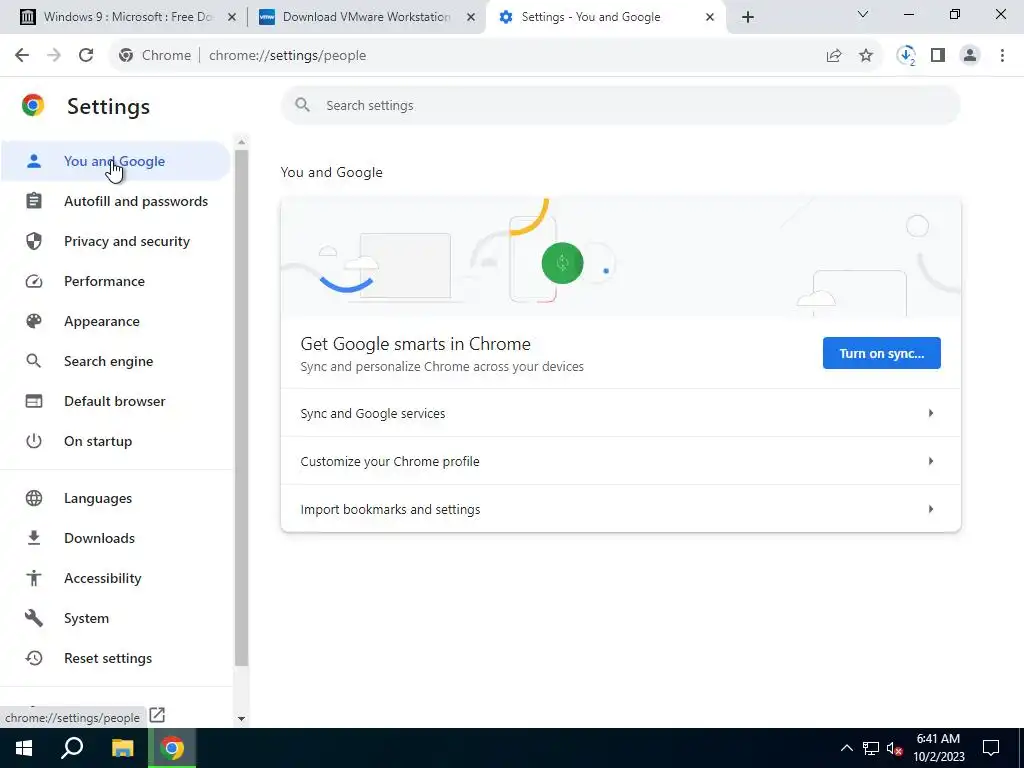Open the Chrome three-dot menu

pos(1002,56)
